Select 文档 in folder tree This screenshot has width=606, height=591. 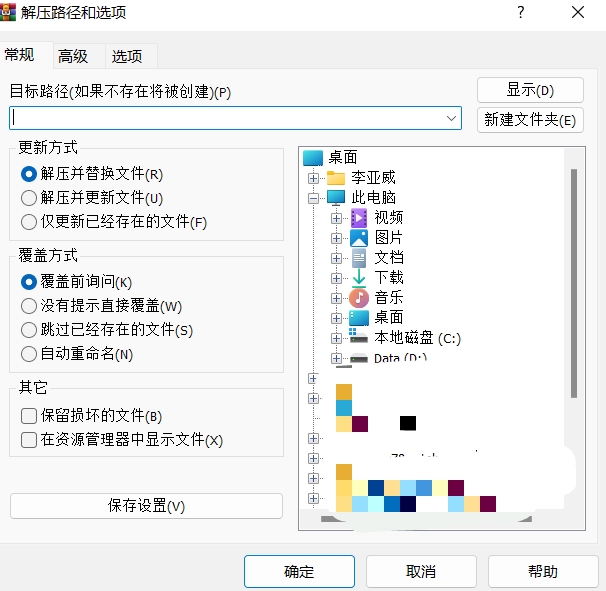[x=389, y=258]
